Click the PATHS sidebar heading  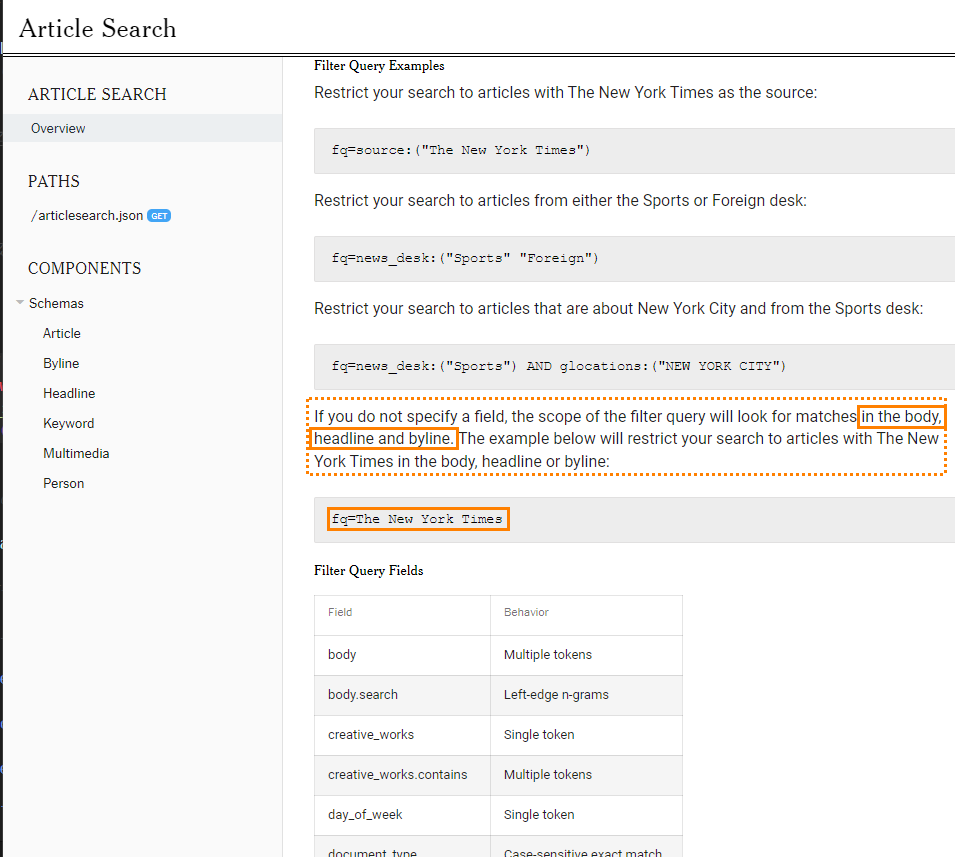point(54,182)
